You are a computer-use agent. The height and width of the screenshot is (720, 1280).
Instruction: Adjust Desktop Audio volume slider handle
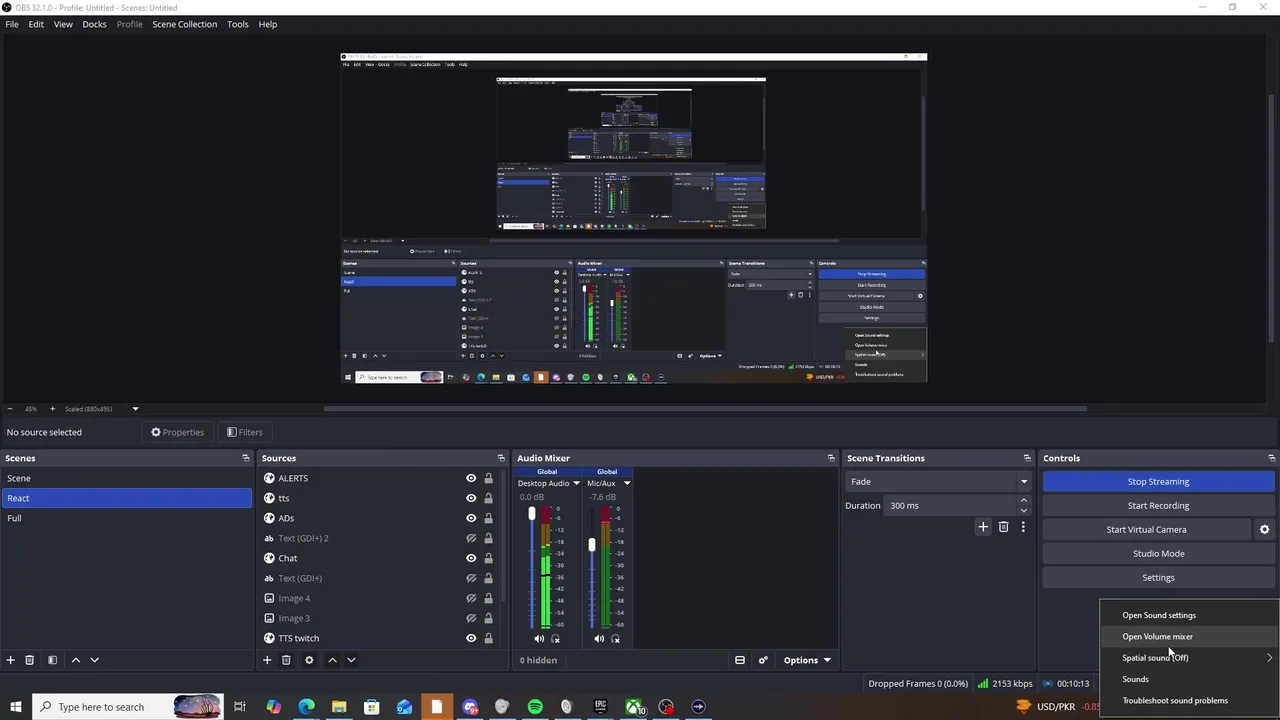tap(532, 514)
